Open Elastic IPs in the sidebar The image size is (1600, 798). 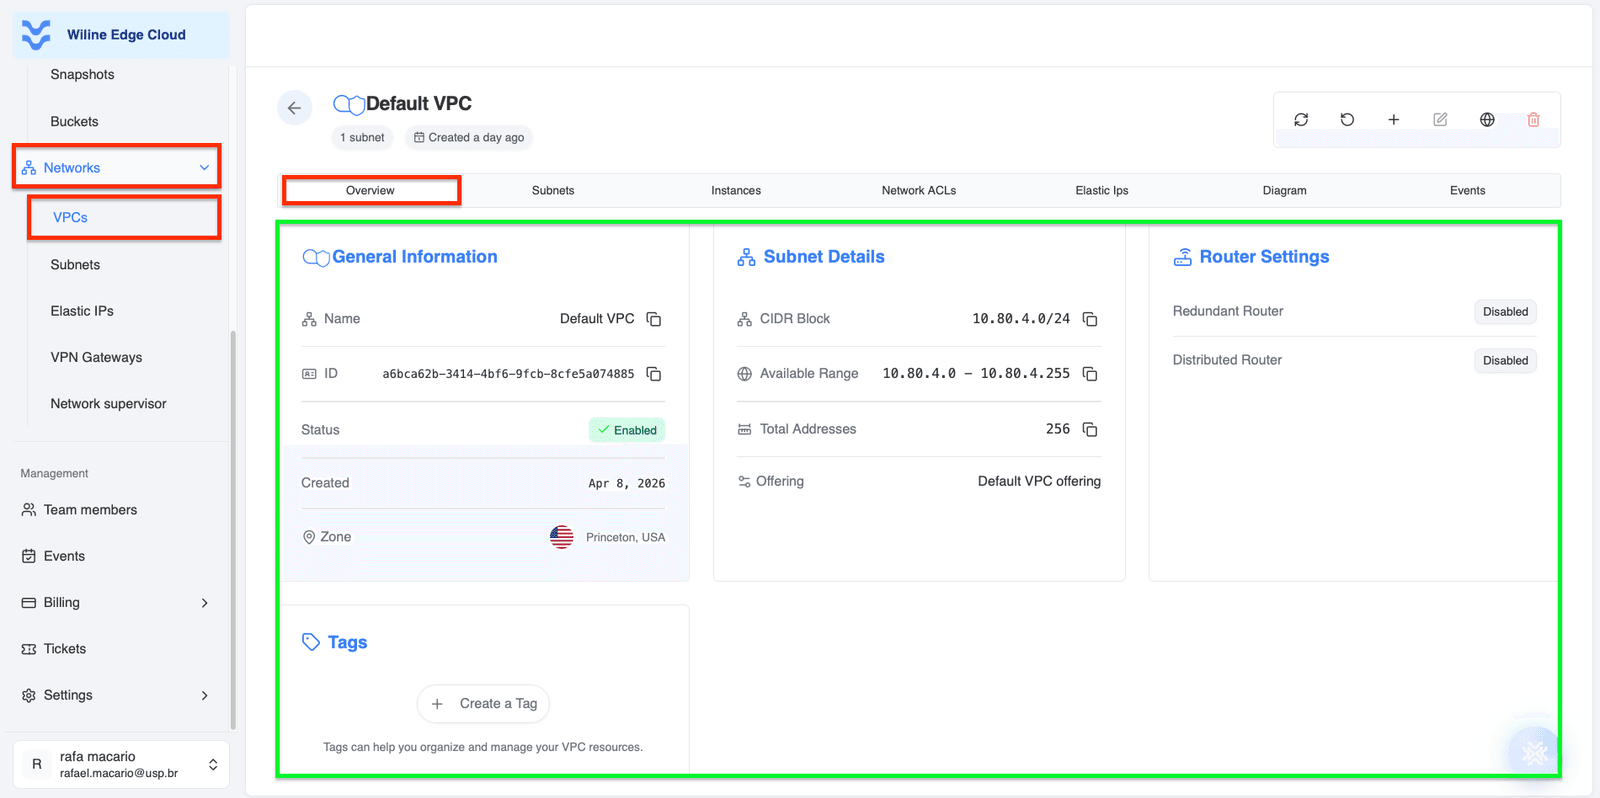82,311
